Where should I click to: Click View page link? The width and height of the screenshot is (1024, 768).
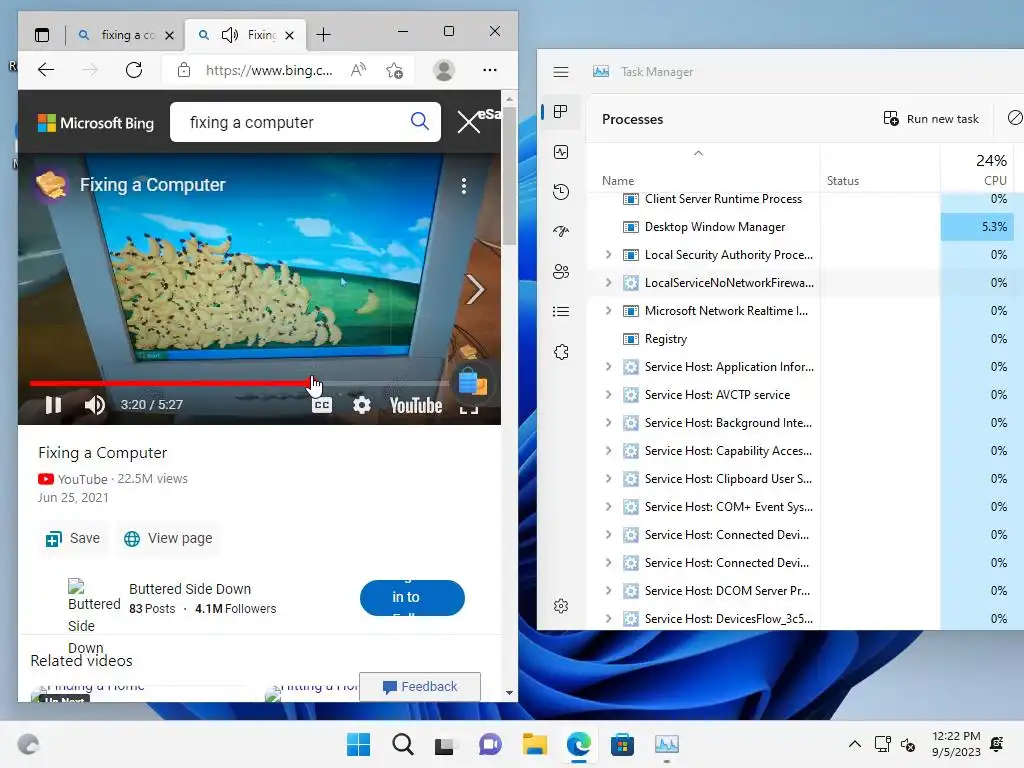coord(168,539)
